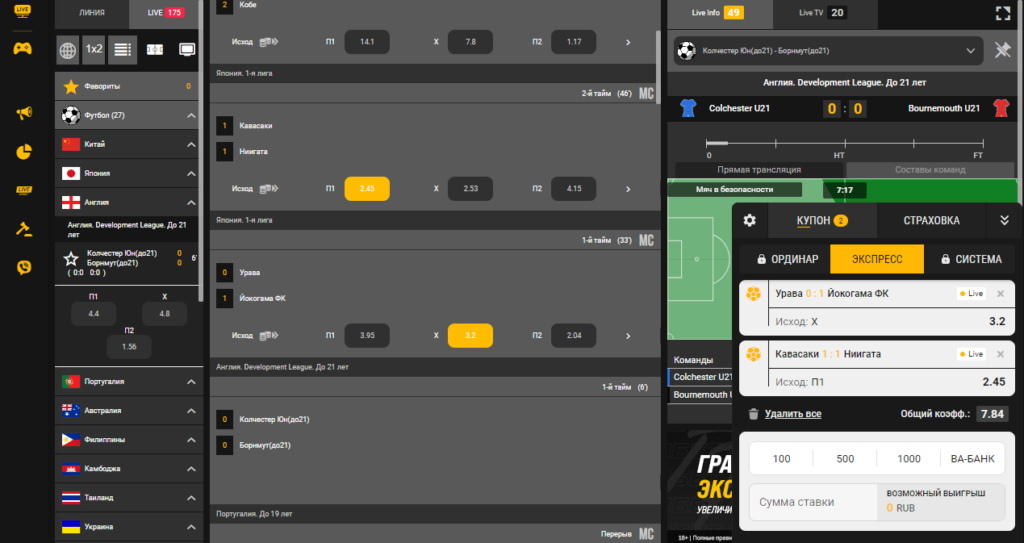Deselect highlighted П1 odds 2.45 for Кавасаки
Image resolution: width=1024 pixels, height=543 pixels.
[x=367, y=189]
